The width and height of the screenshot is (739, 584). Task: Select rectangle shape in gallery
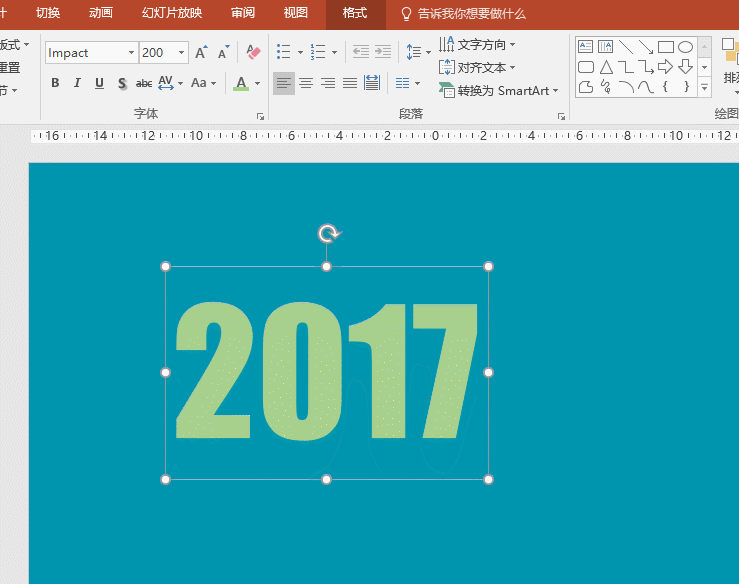(665, 47)
